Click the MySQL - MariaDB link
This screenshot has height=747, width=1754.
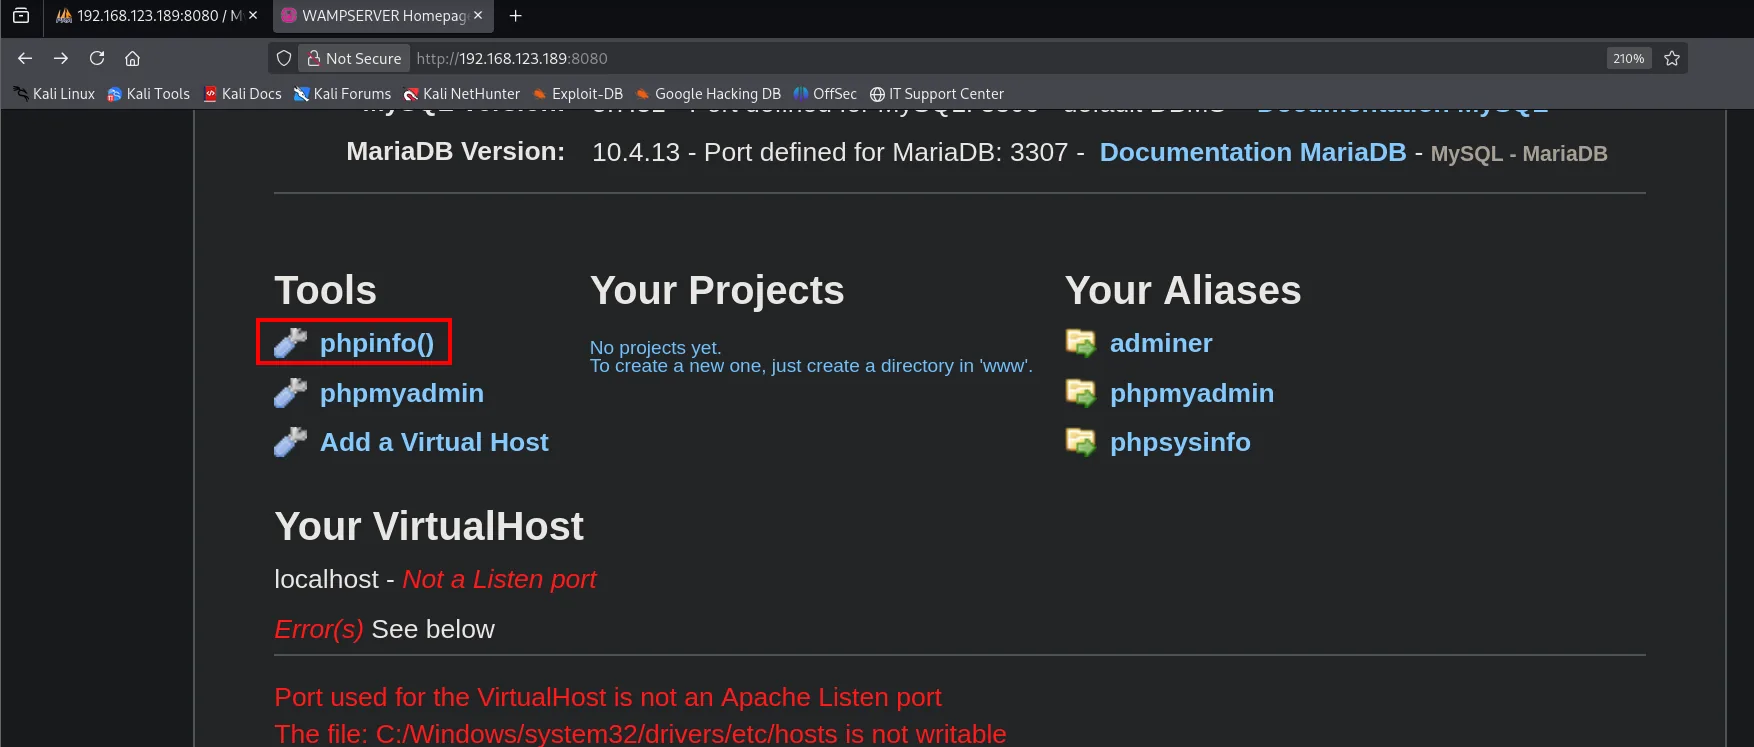1519,154
